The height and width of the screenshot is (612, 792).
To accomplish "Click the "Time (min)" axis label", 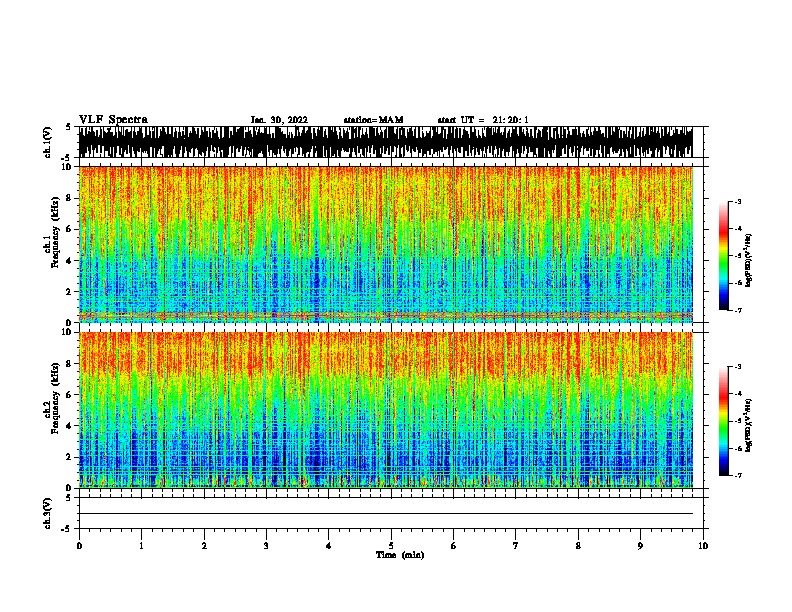I will [400, 555].
